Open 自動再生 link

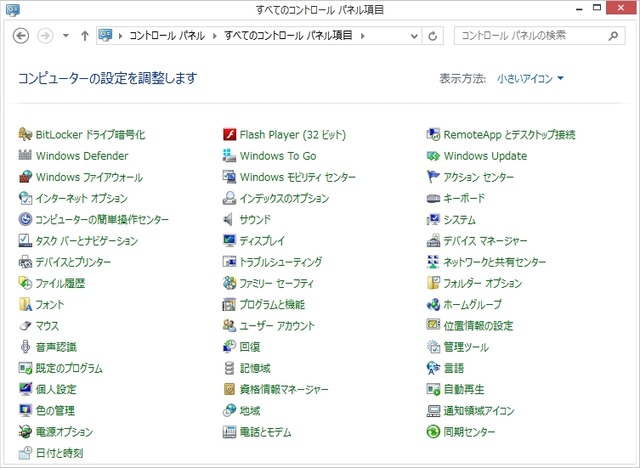tap(464, 389)
